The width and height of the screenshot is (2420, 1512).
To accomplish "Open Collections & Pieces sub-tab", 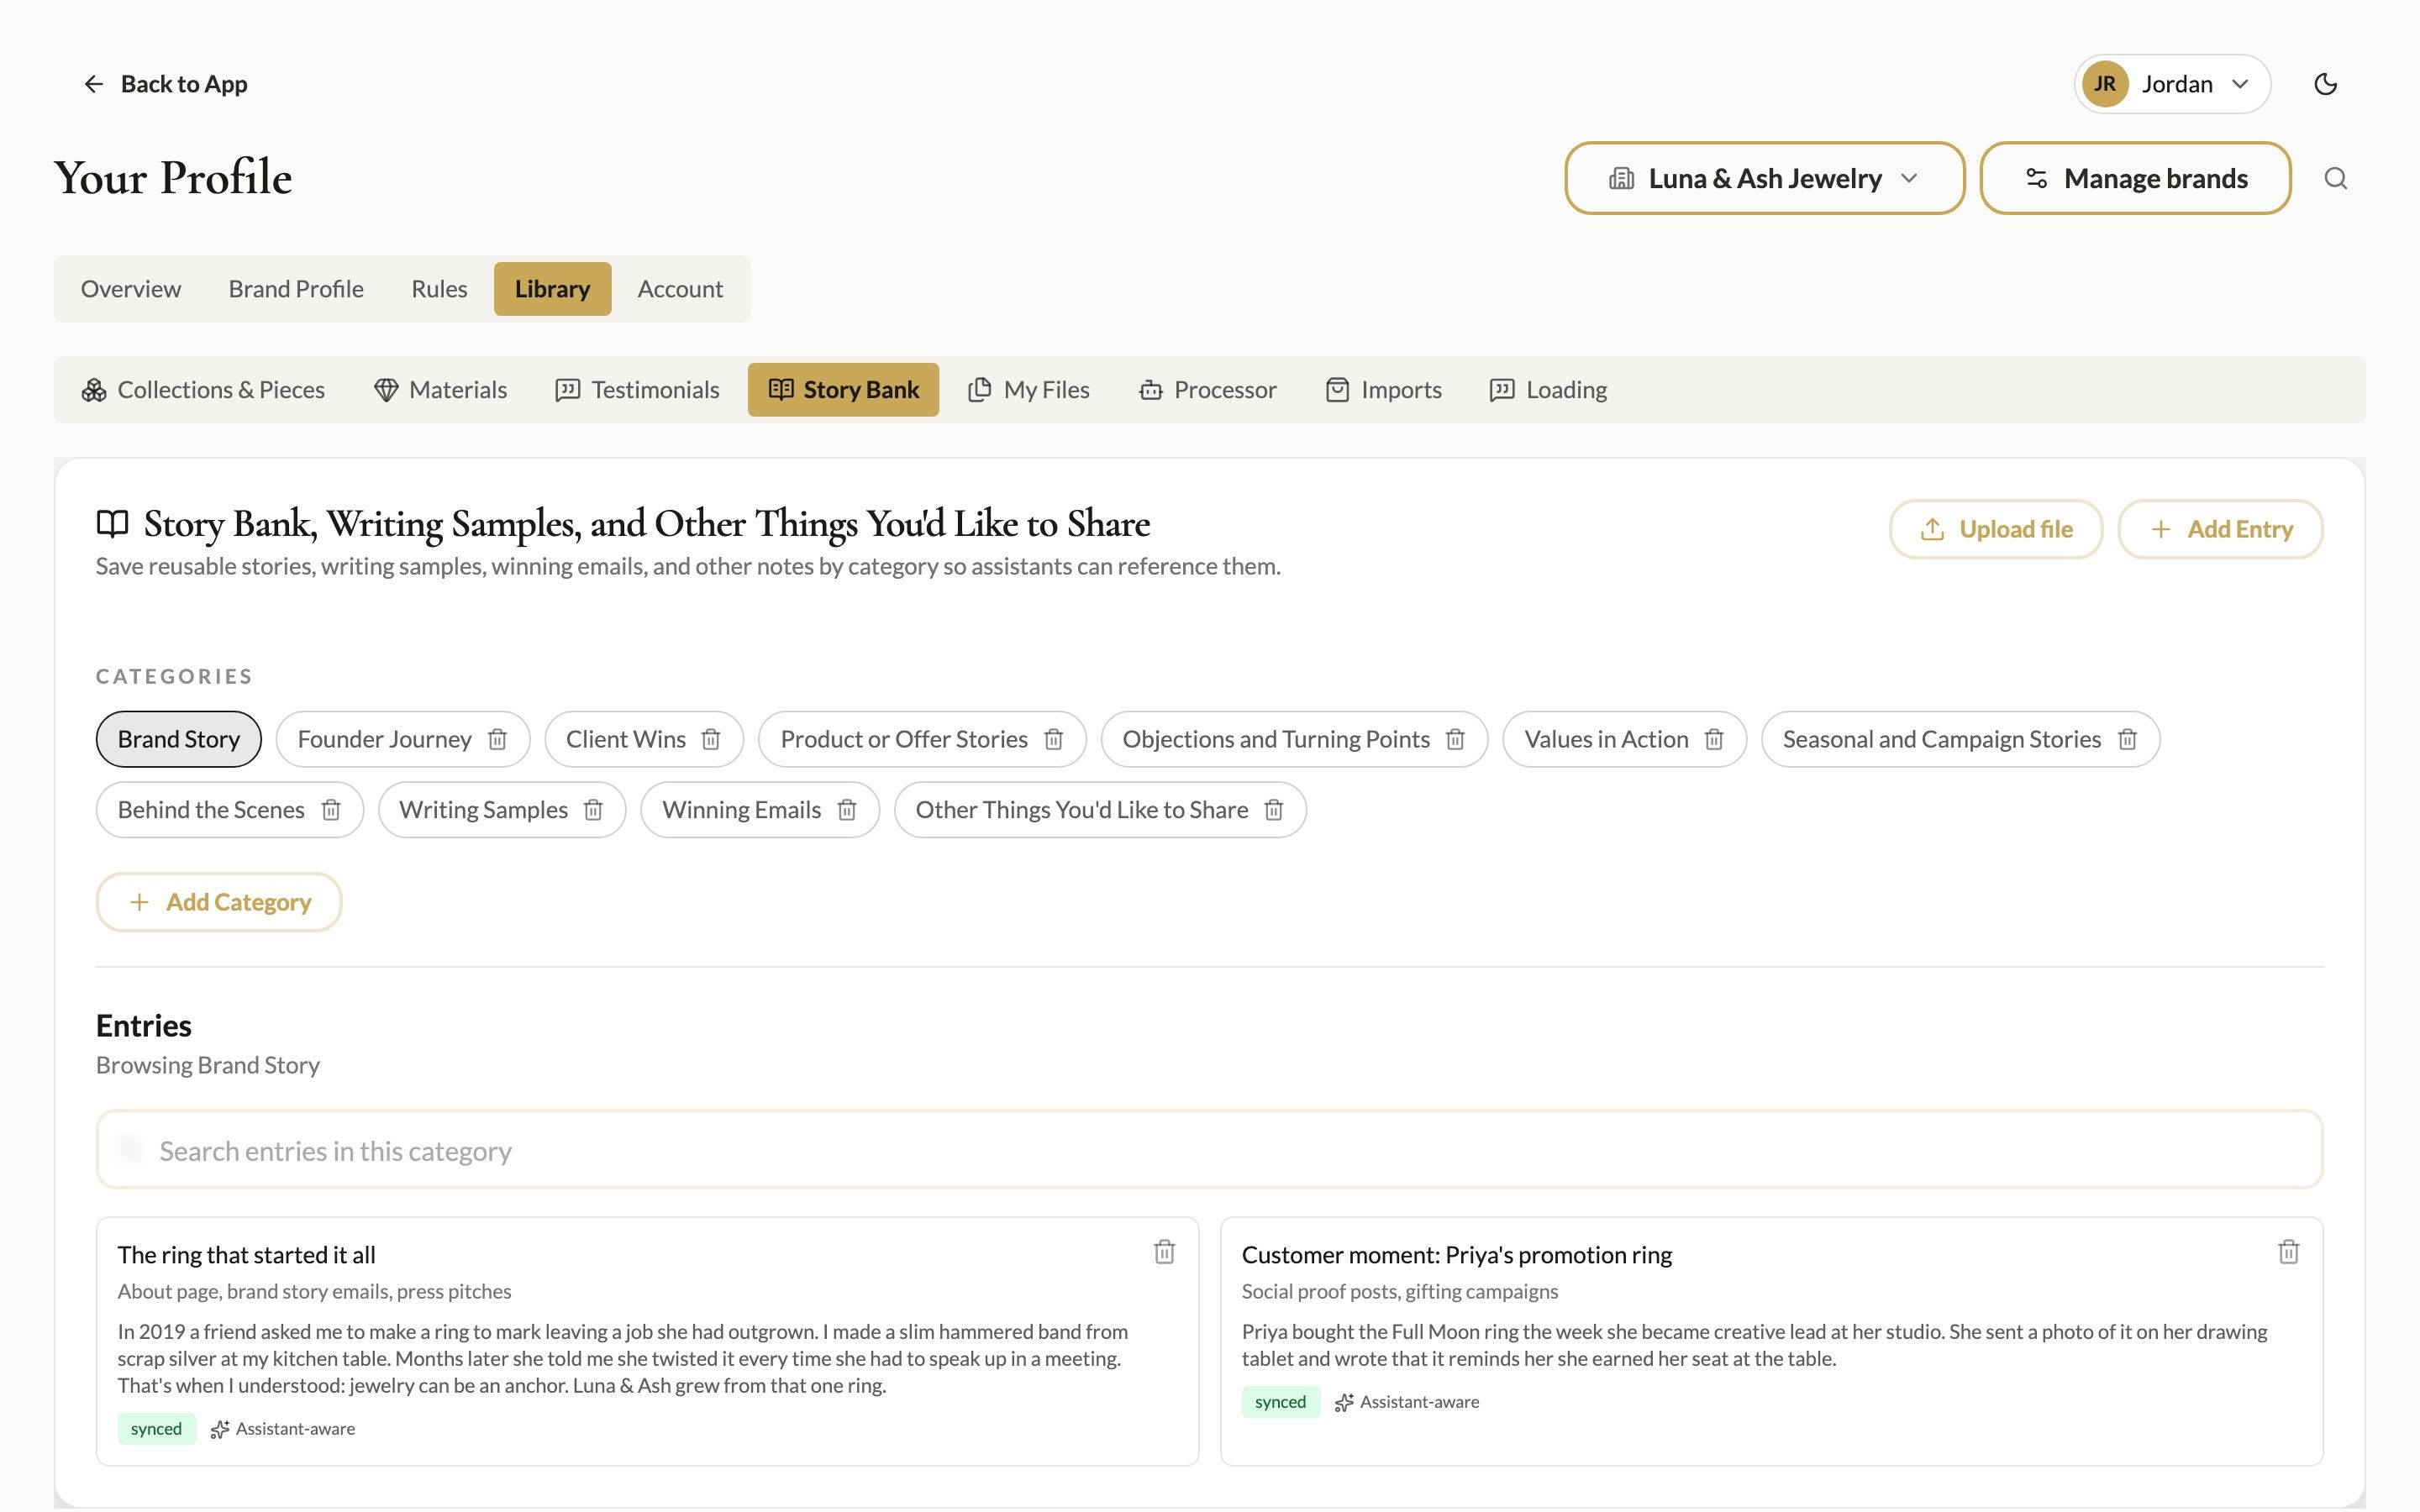I will tap(203, 390).
